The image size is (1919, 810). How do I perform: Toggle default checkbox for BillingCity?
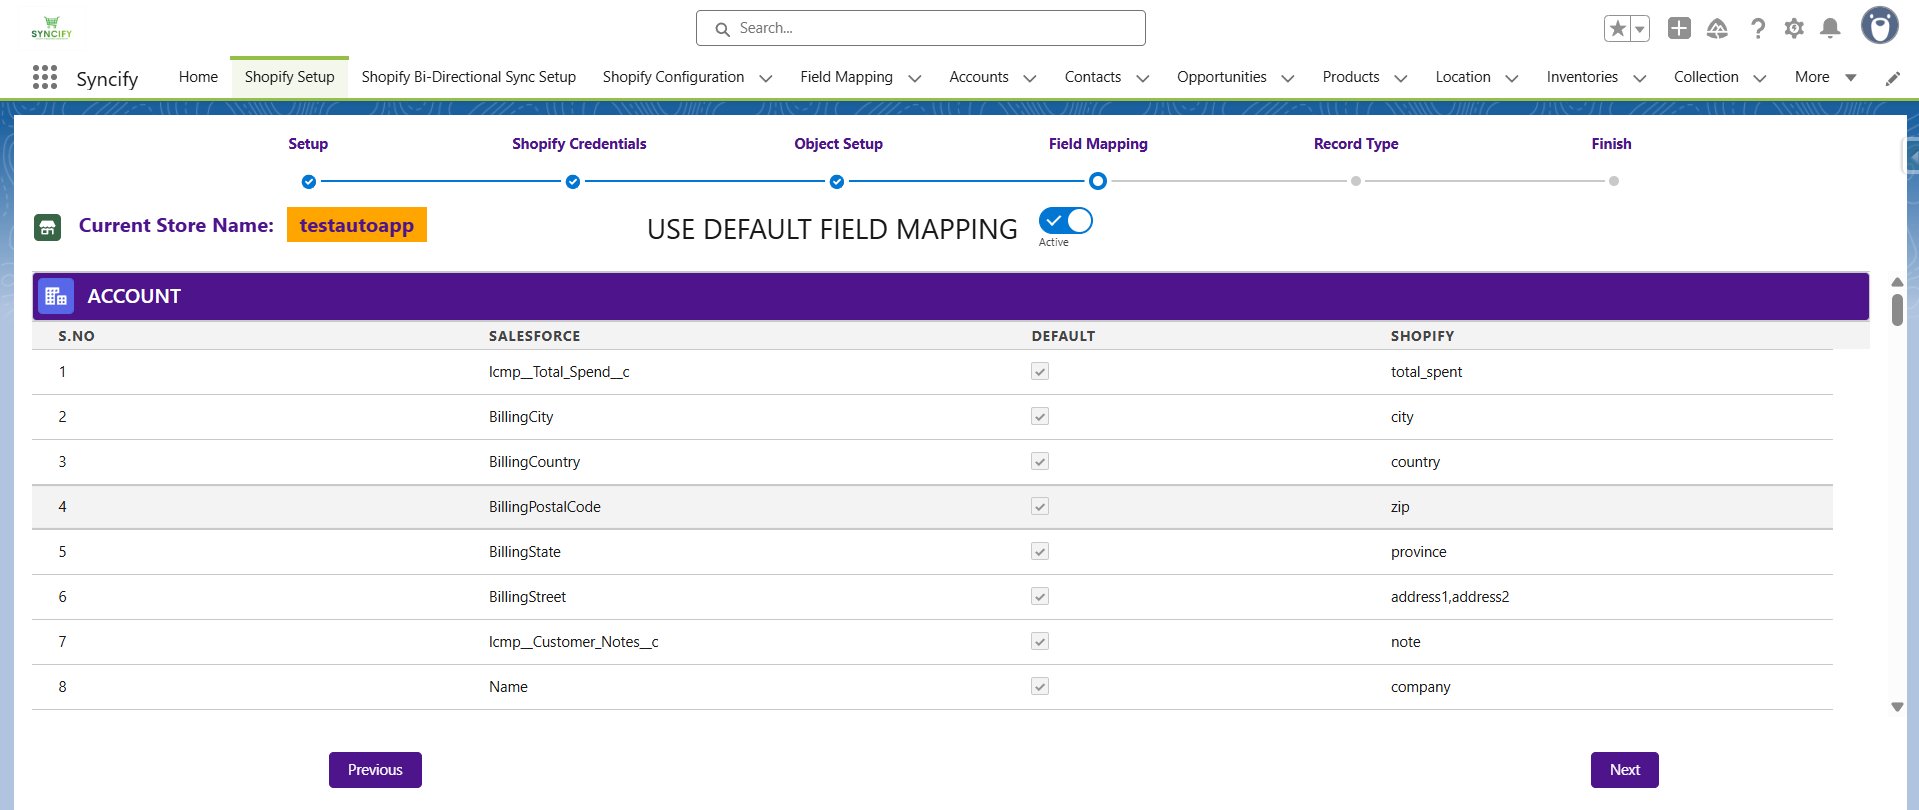(x=1040, y=416)
